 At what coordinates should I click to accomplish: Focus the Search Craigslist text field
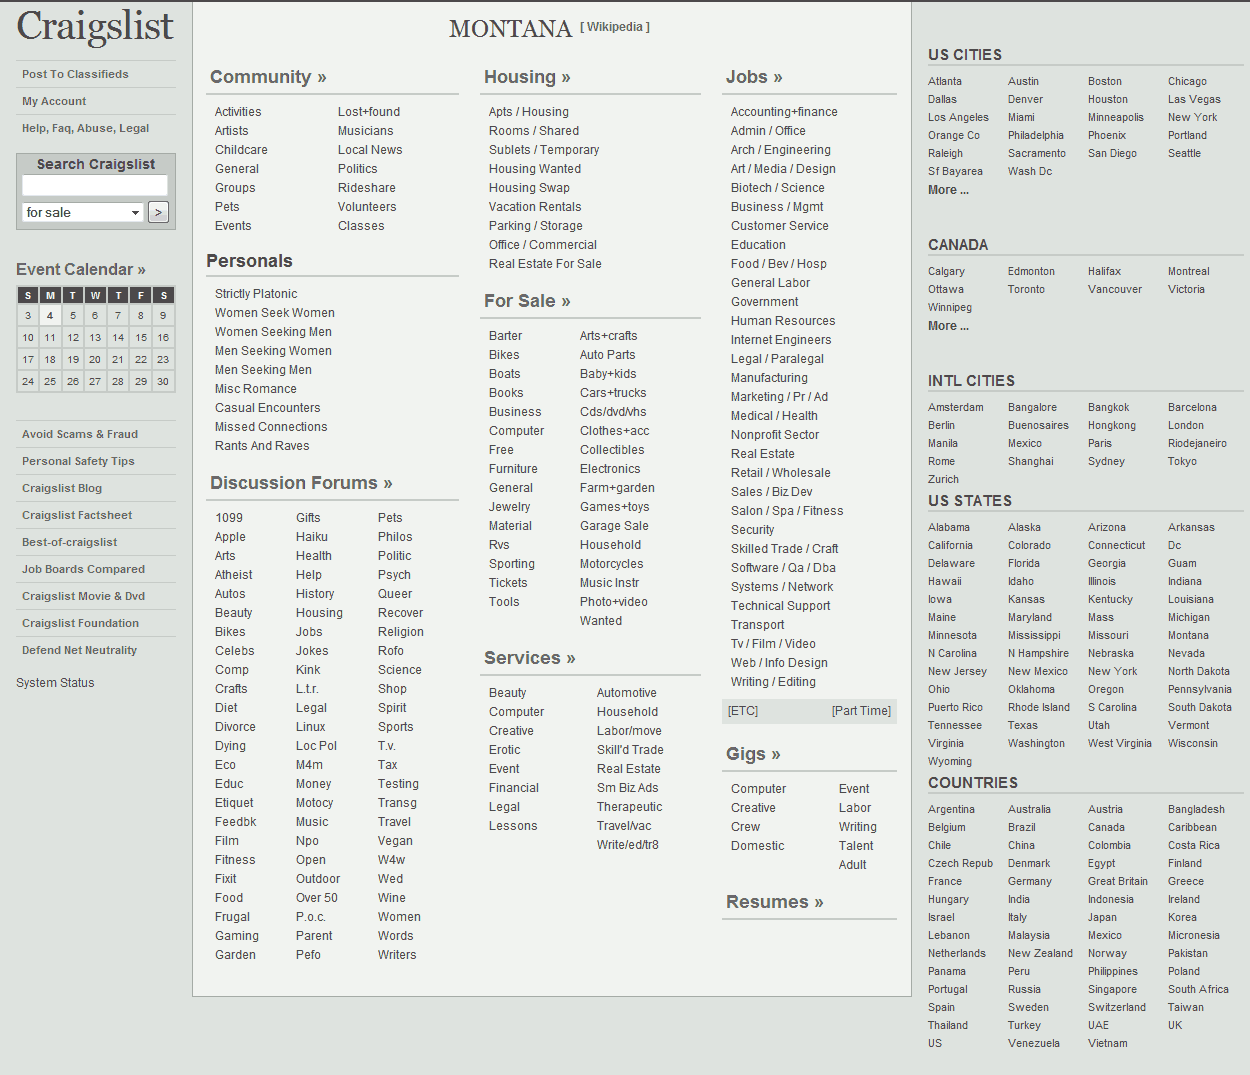95,186
